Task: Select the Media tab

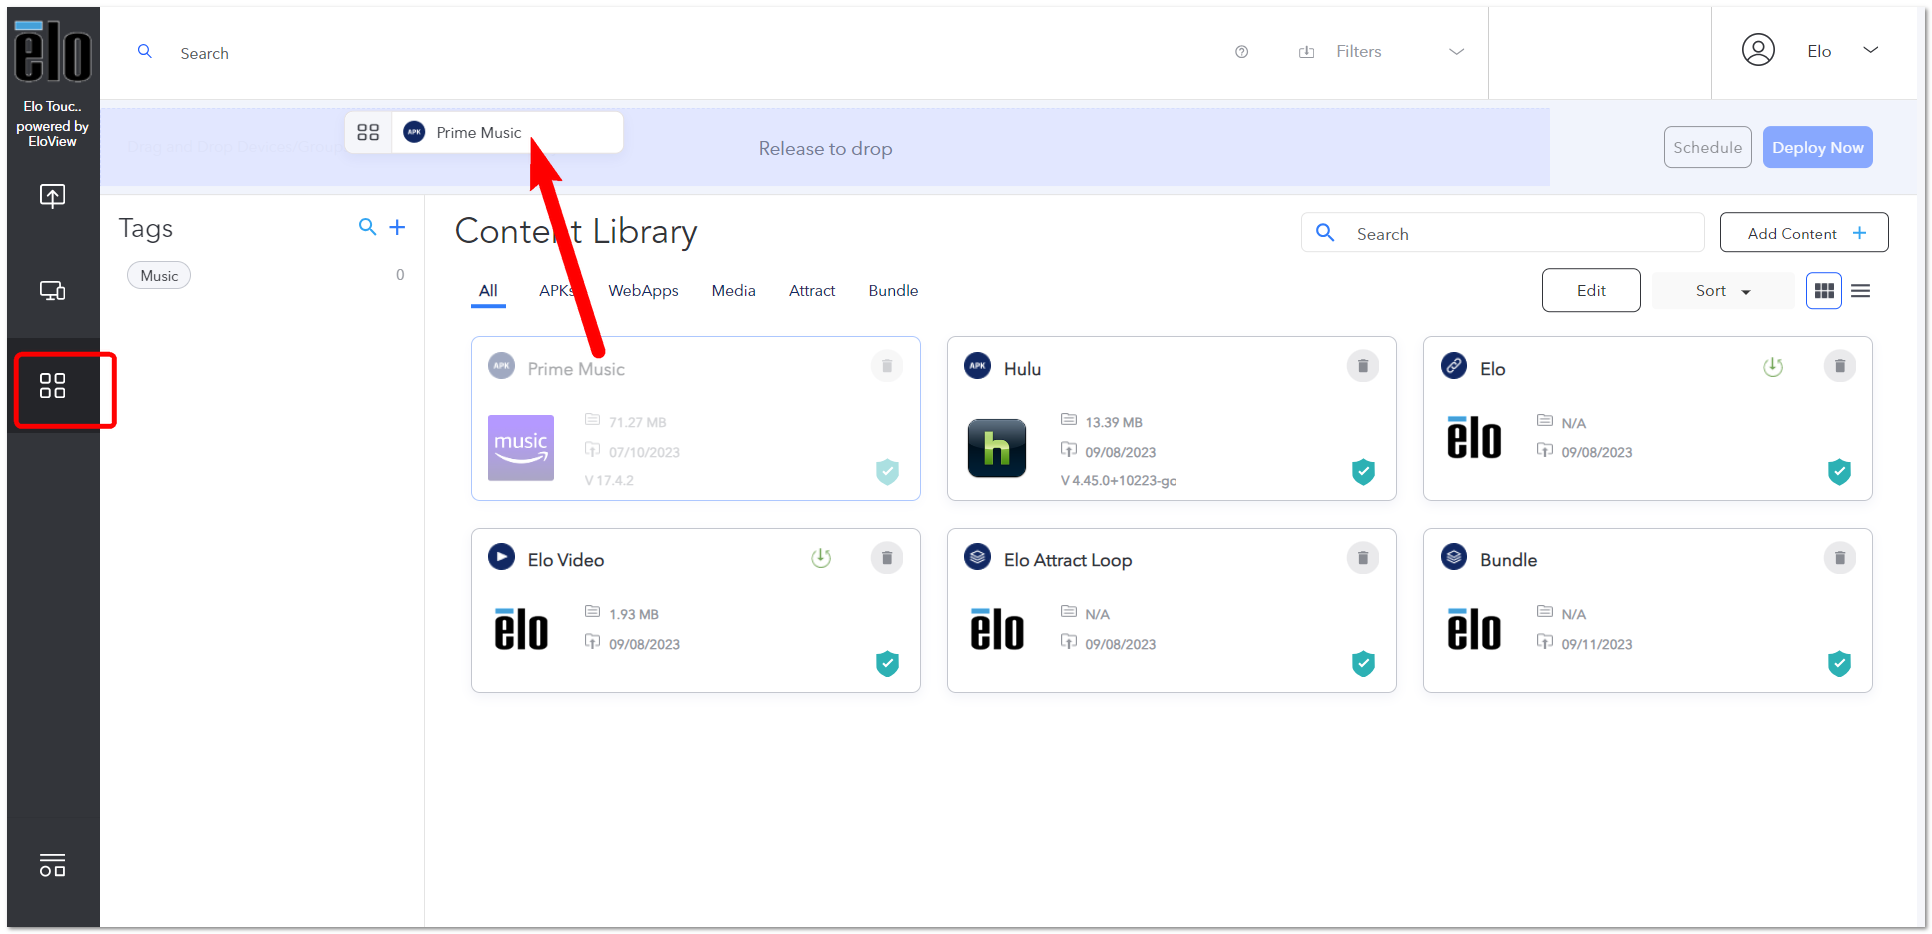Action: [x=733, y=291]
